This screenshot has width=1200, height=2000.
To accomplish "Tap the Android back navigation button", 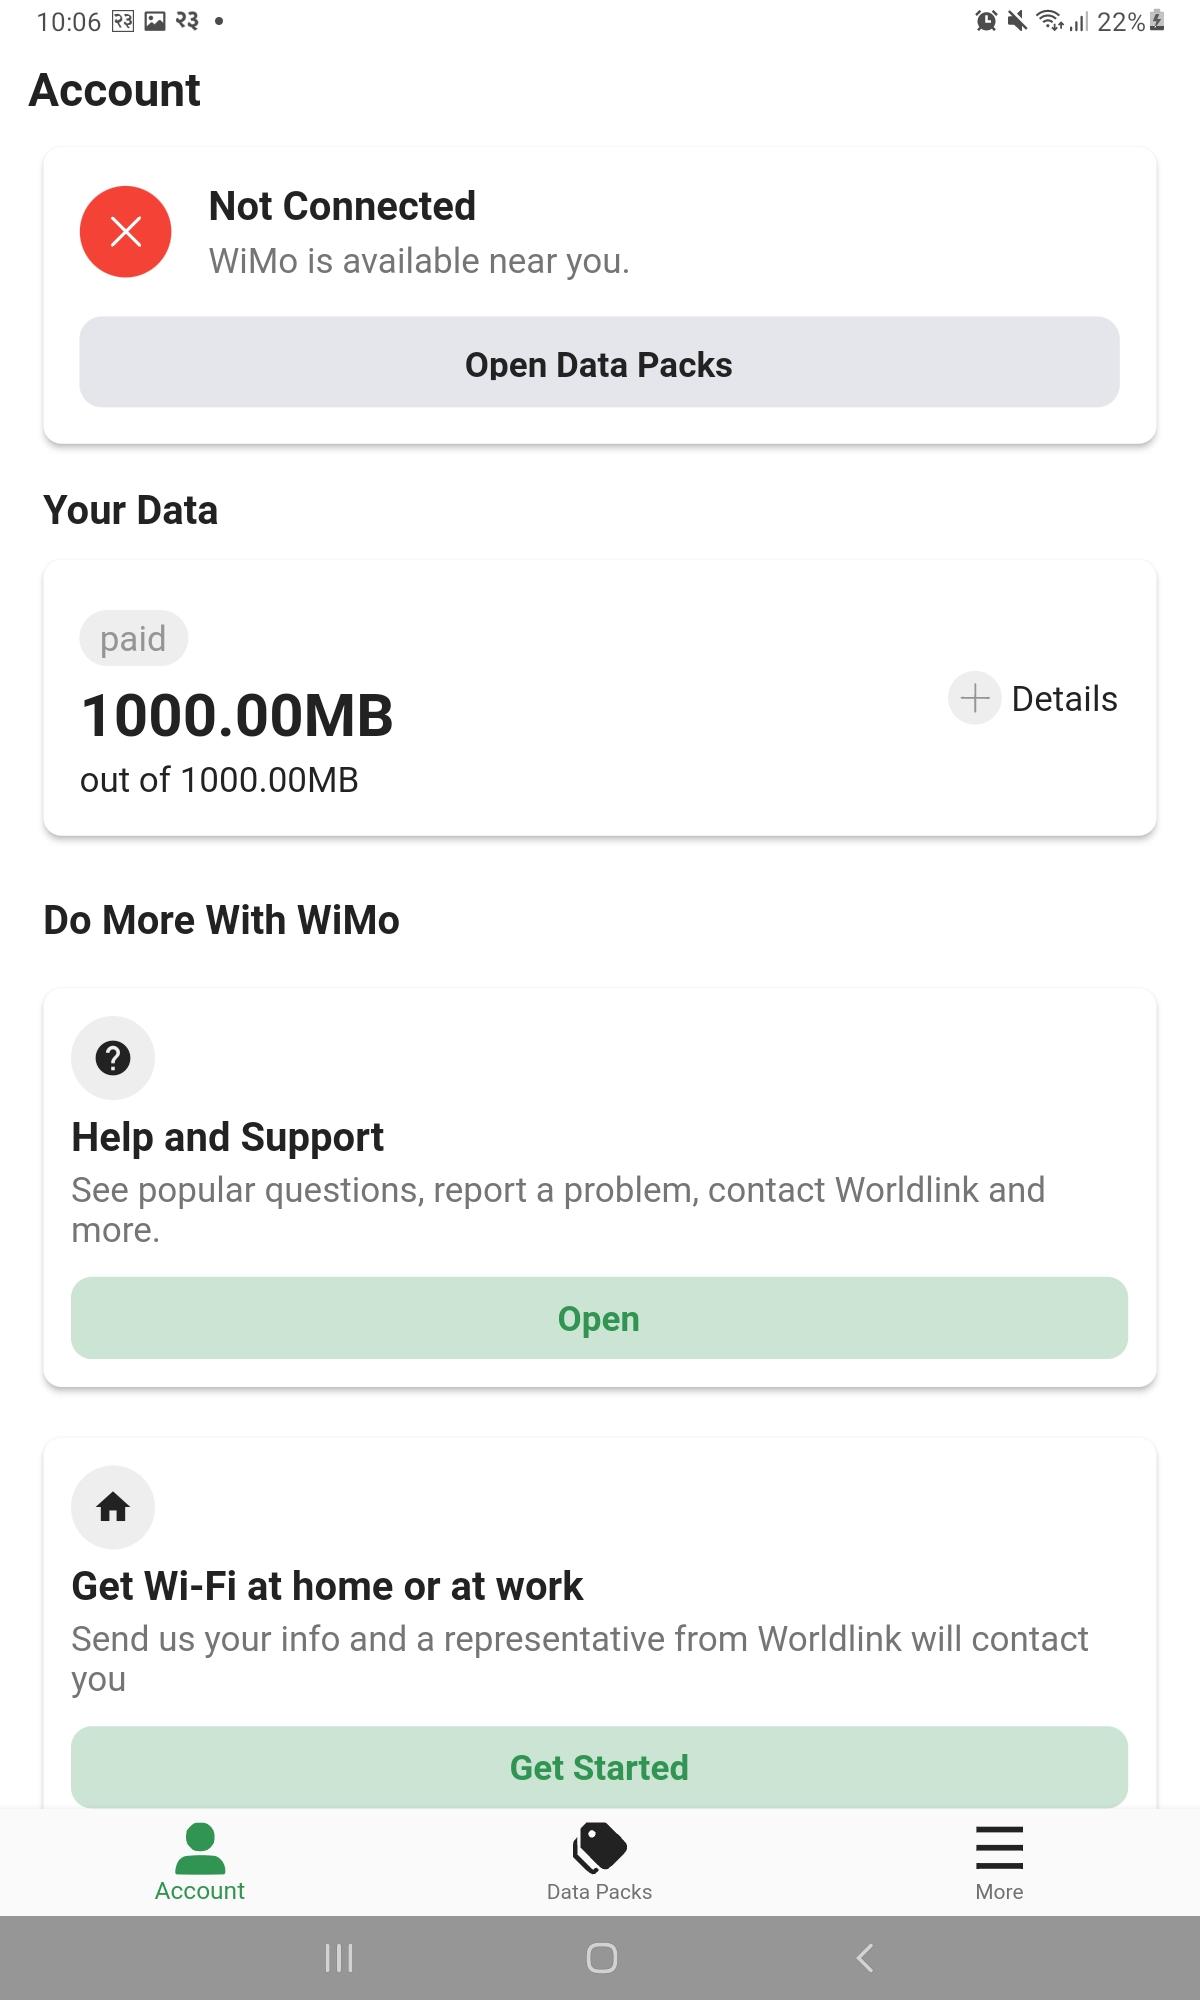I will click(x=865, y=1958).
